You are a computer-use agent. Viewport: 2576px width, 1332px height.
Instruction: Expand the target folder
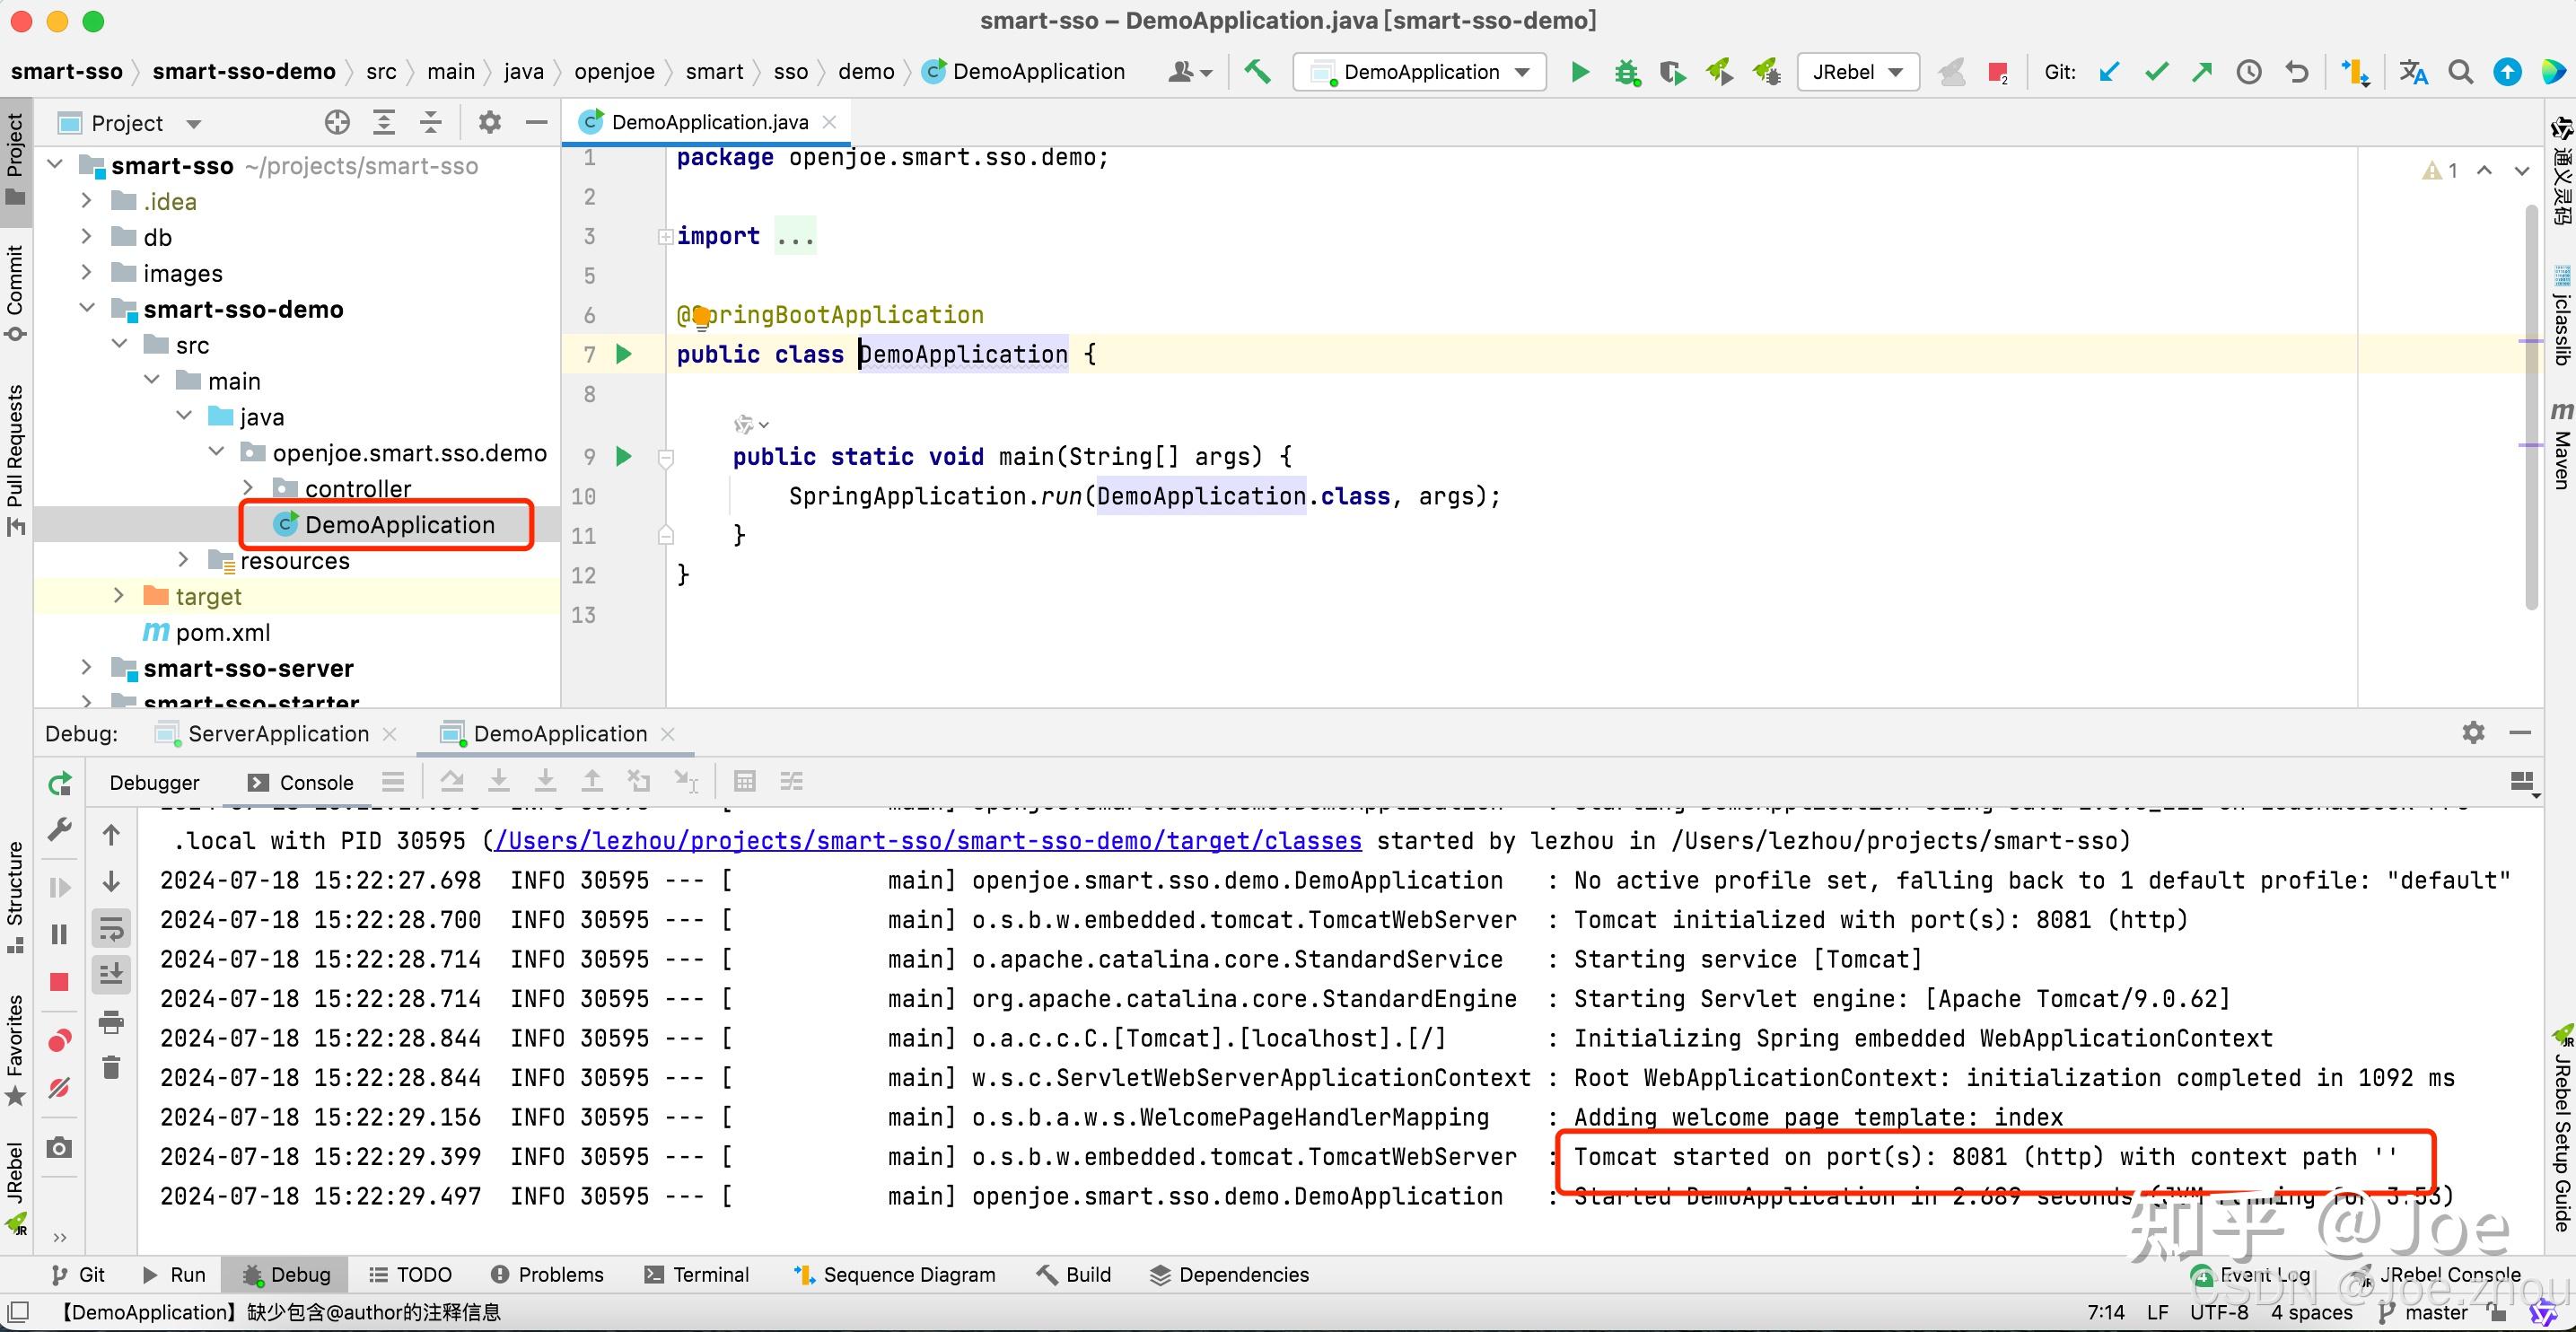point(119,596)
